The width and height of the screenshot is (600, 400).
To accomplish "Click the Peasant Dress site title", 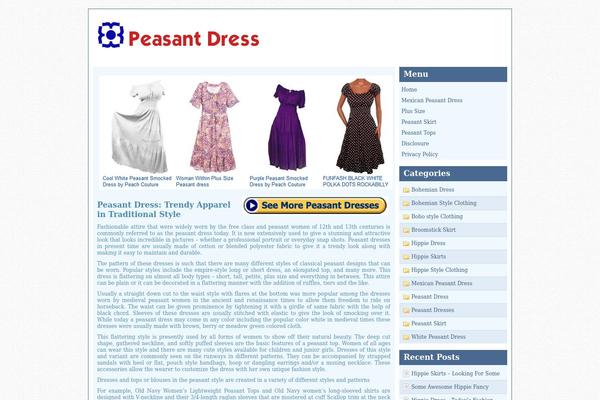I will tap(194, 39).
